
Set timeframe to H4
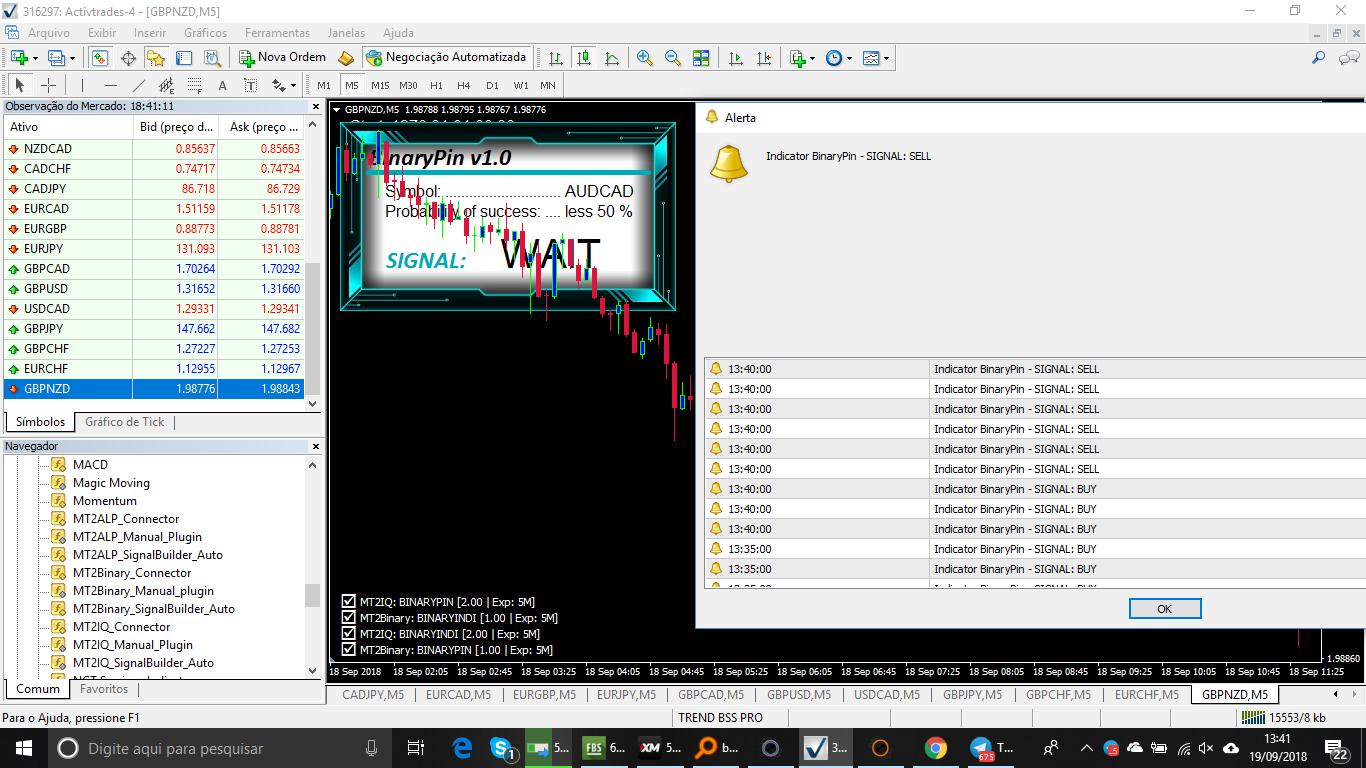464,85
